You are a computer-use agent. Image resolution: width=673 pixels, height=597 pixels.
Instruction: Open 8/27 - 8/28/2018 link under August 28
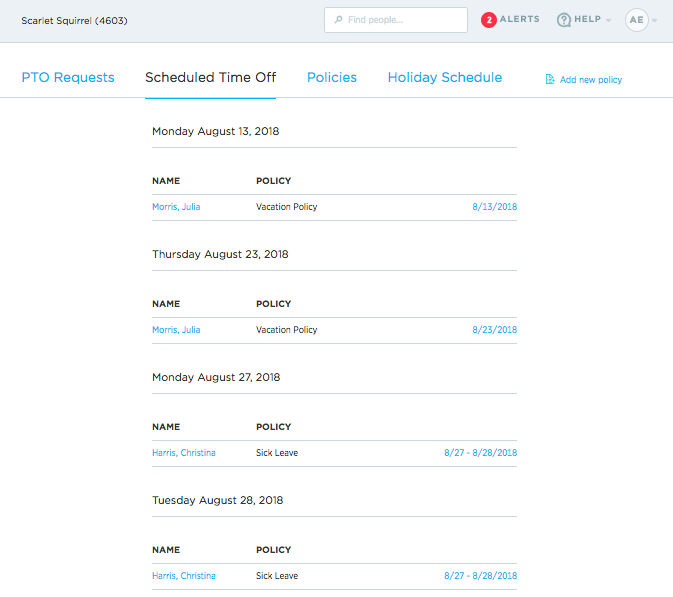pyautogui.click(x=480, y=576)
